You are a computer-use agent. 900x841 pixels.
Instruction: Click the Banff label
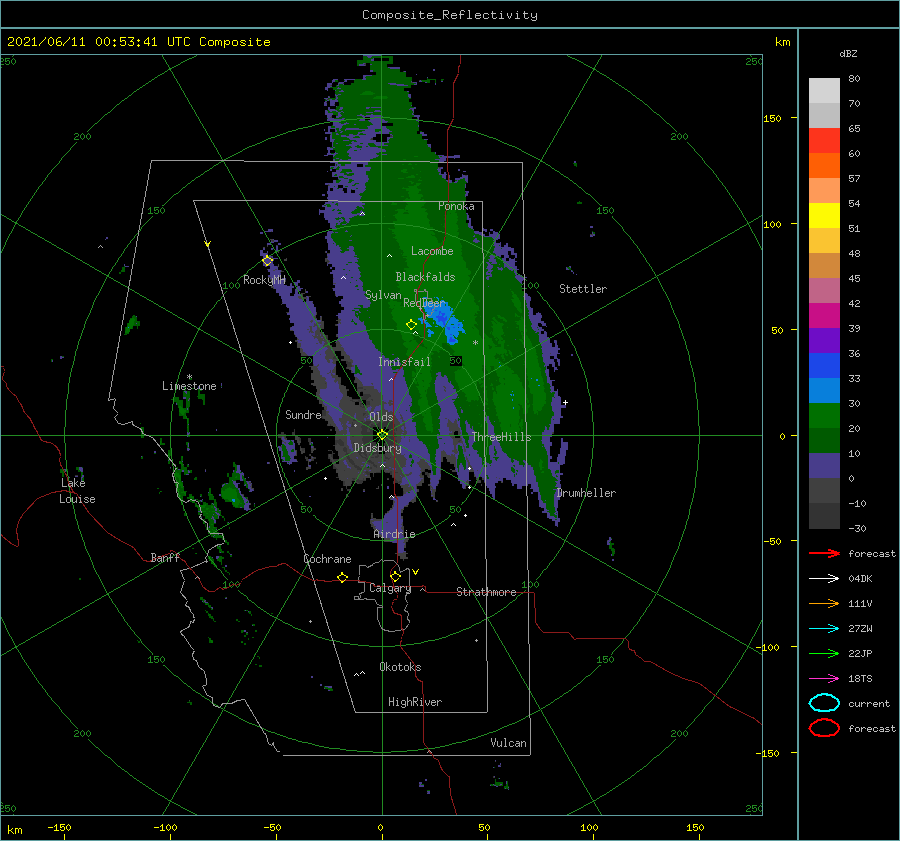[x=165, y=557]
